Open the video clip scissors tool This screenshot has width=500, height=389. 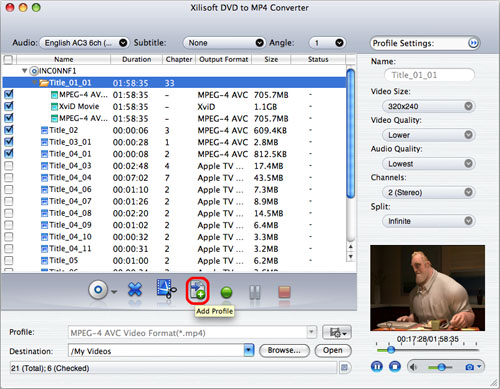(x=166, y=289)
